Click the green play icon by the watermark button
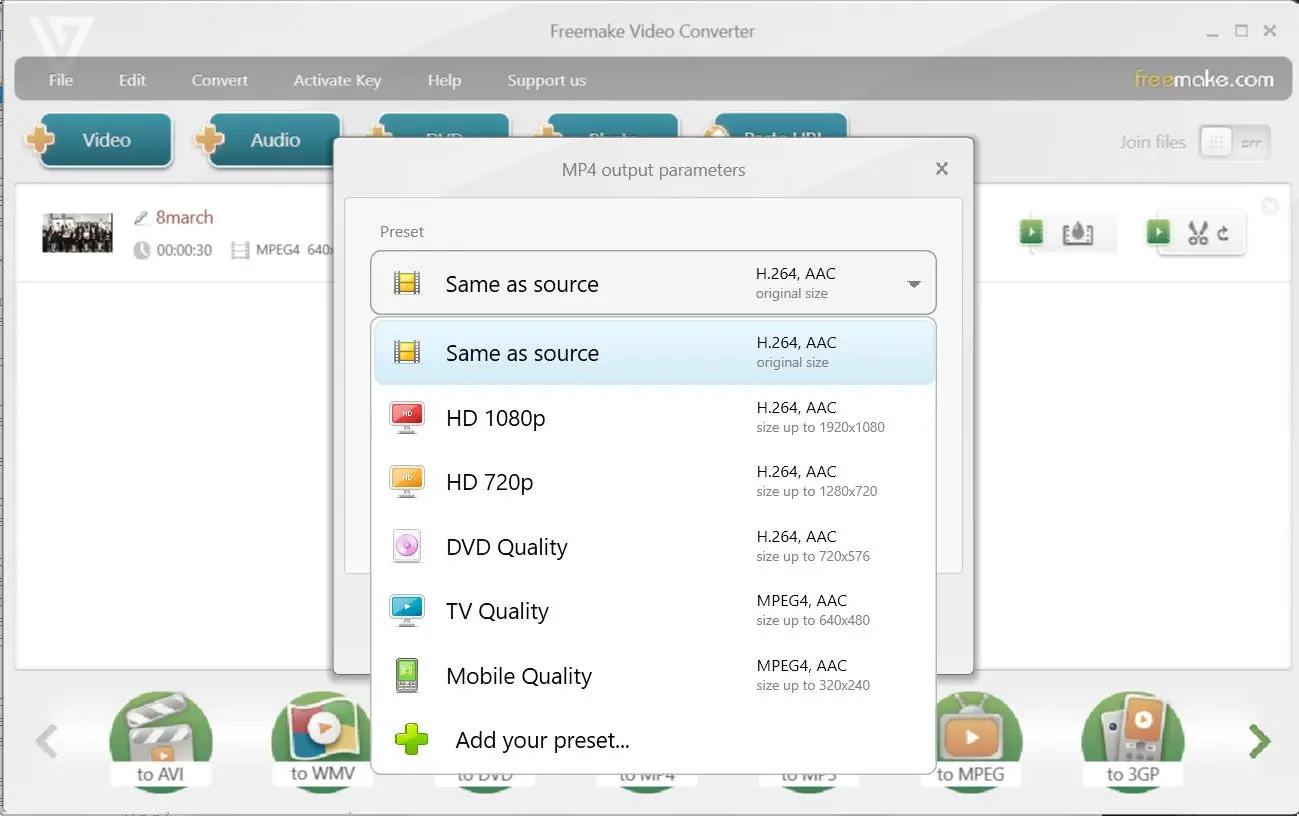 (1031, 233)
